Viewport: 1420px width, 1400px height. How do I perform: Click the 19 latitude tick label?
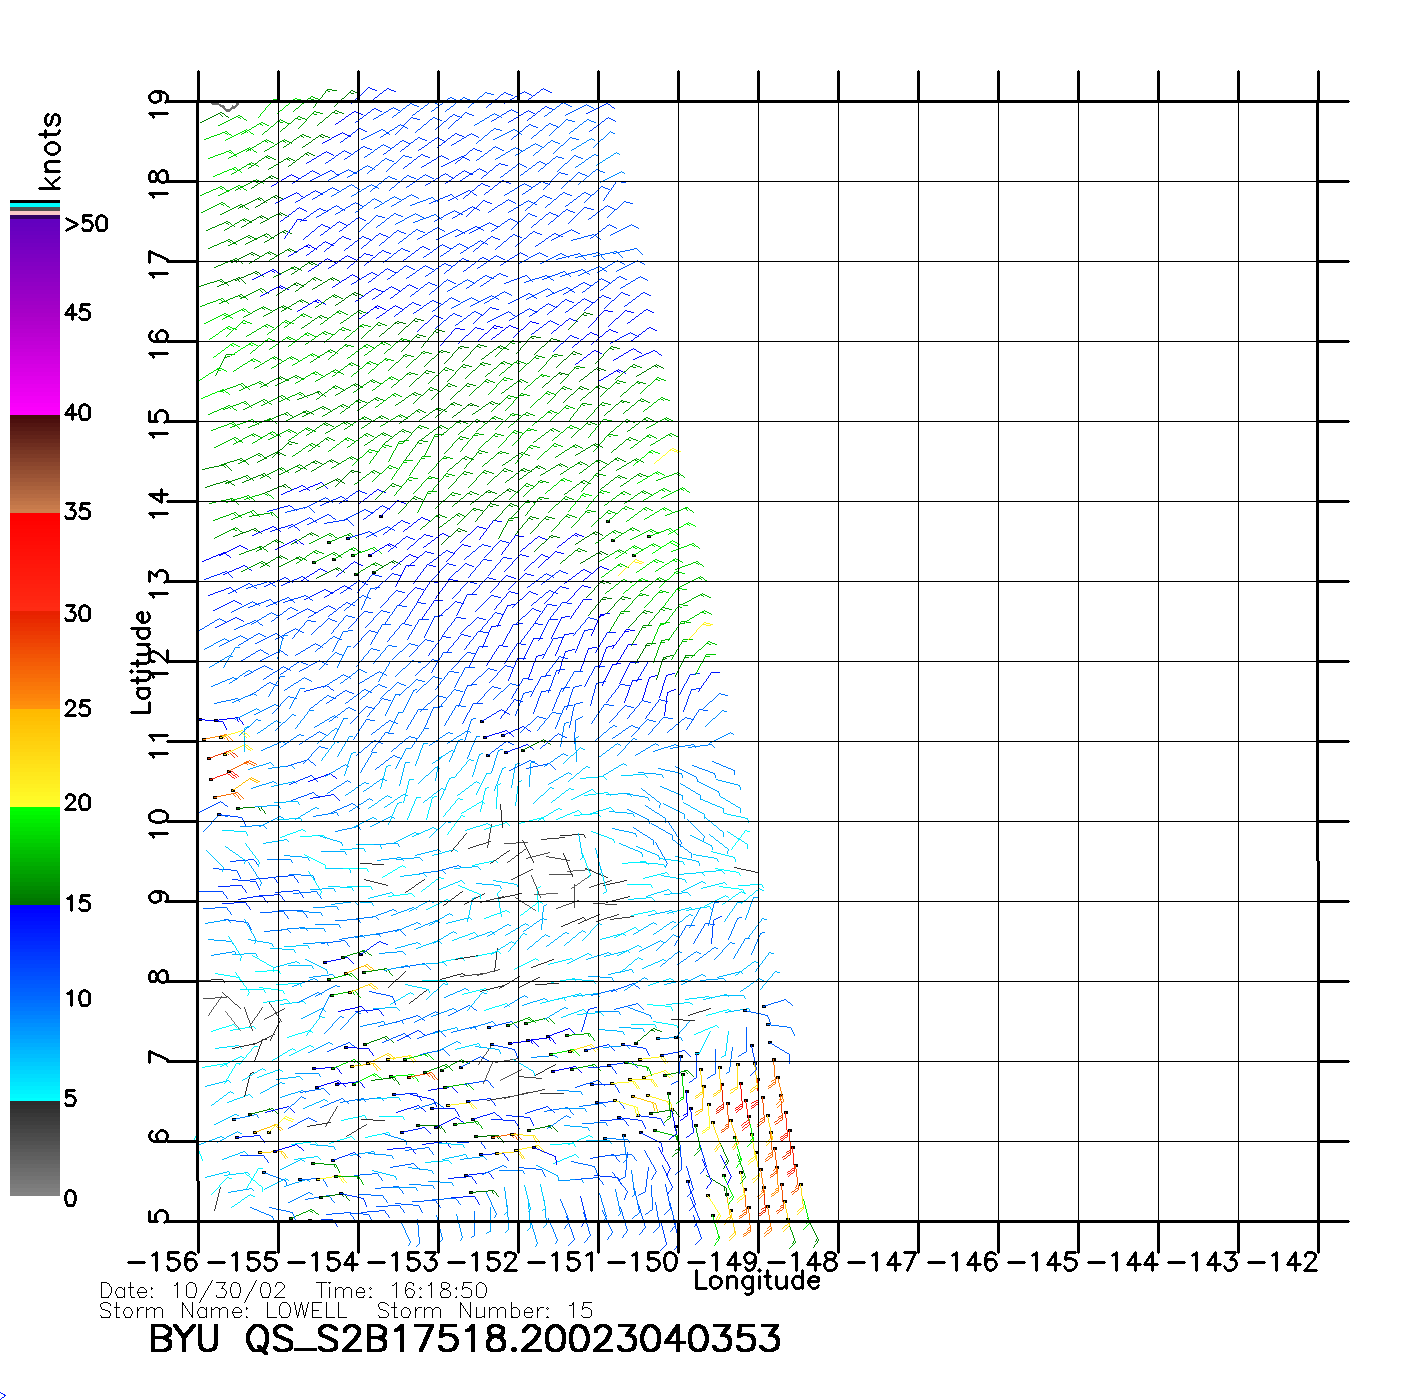click(x=159, y=104)
